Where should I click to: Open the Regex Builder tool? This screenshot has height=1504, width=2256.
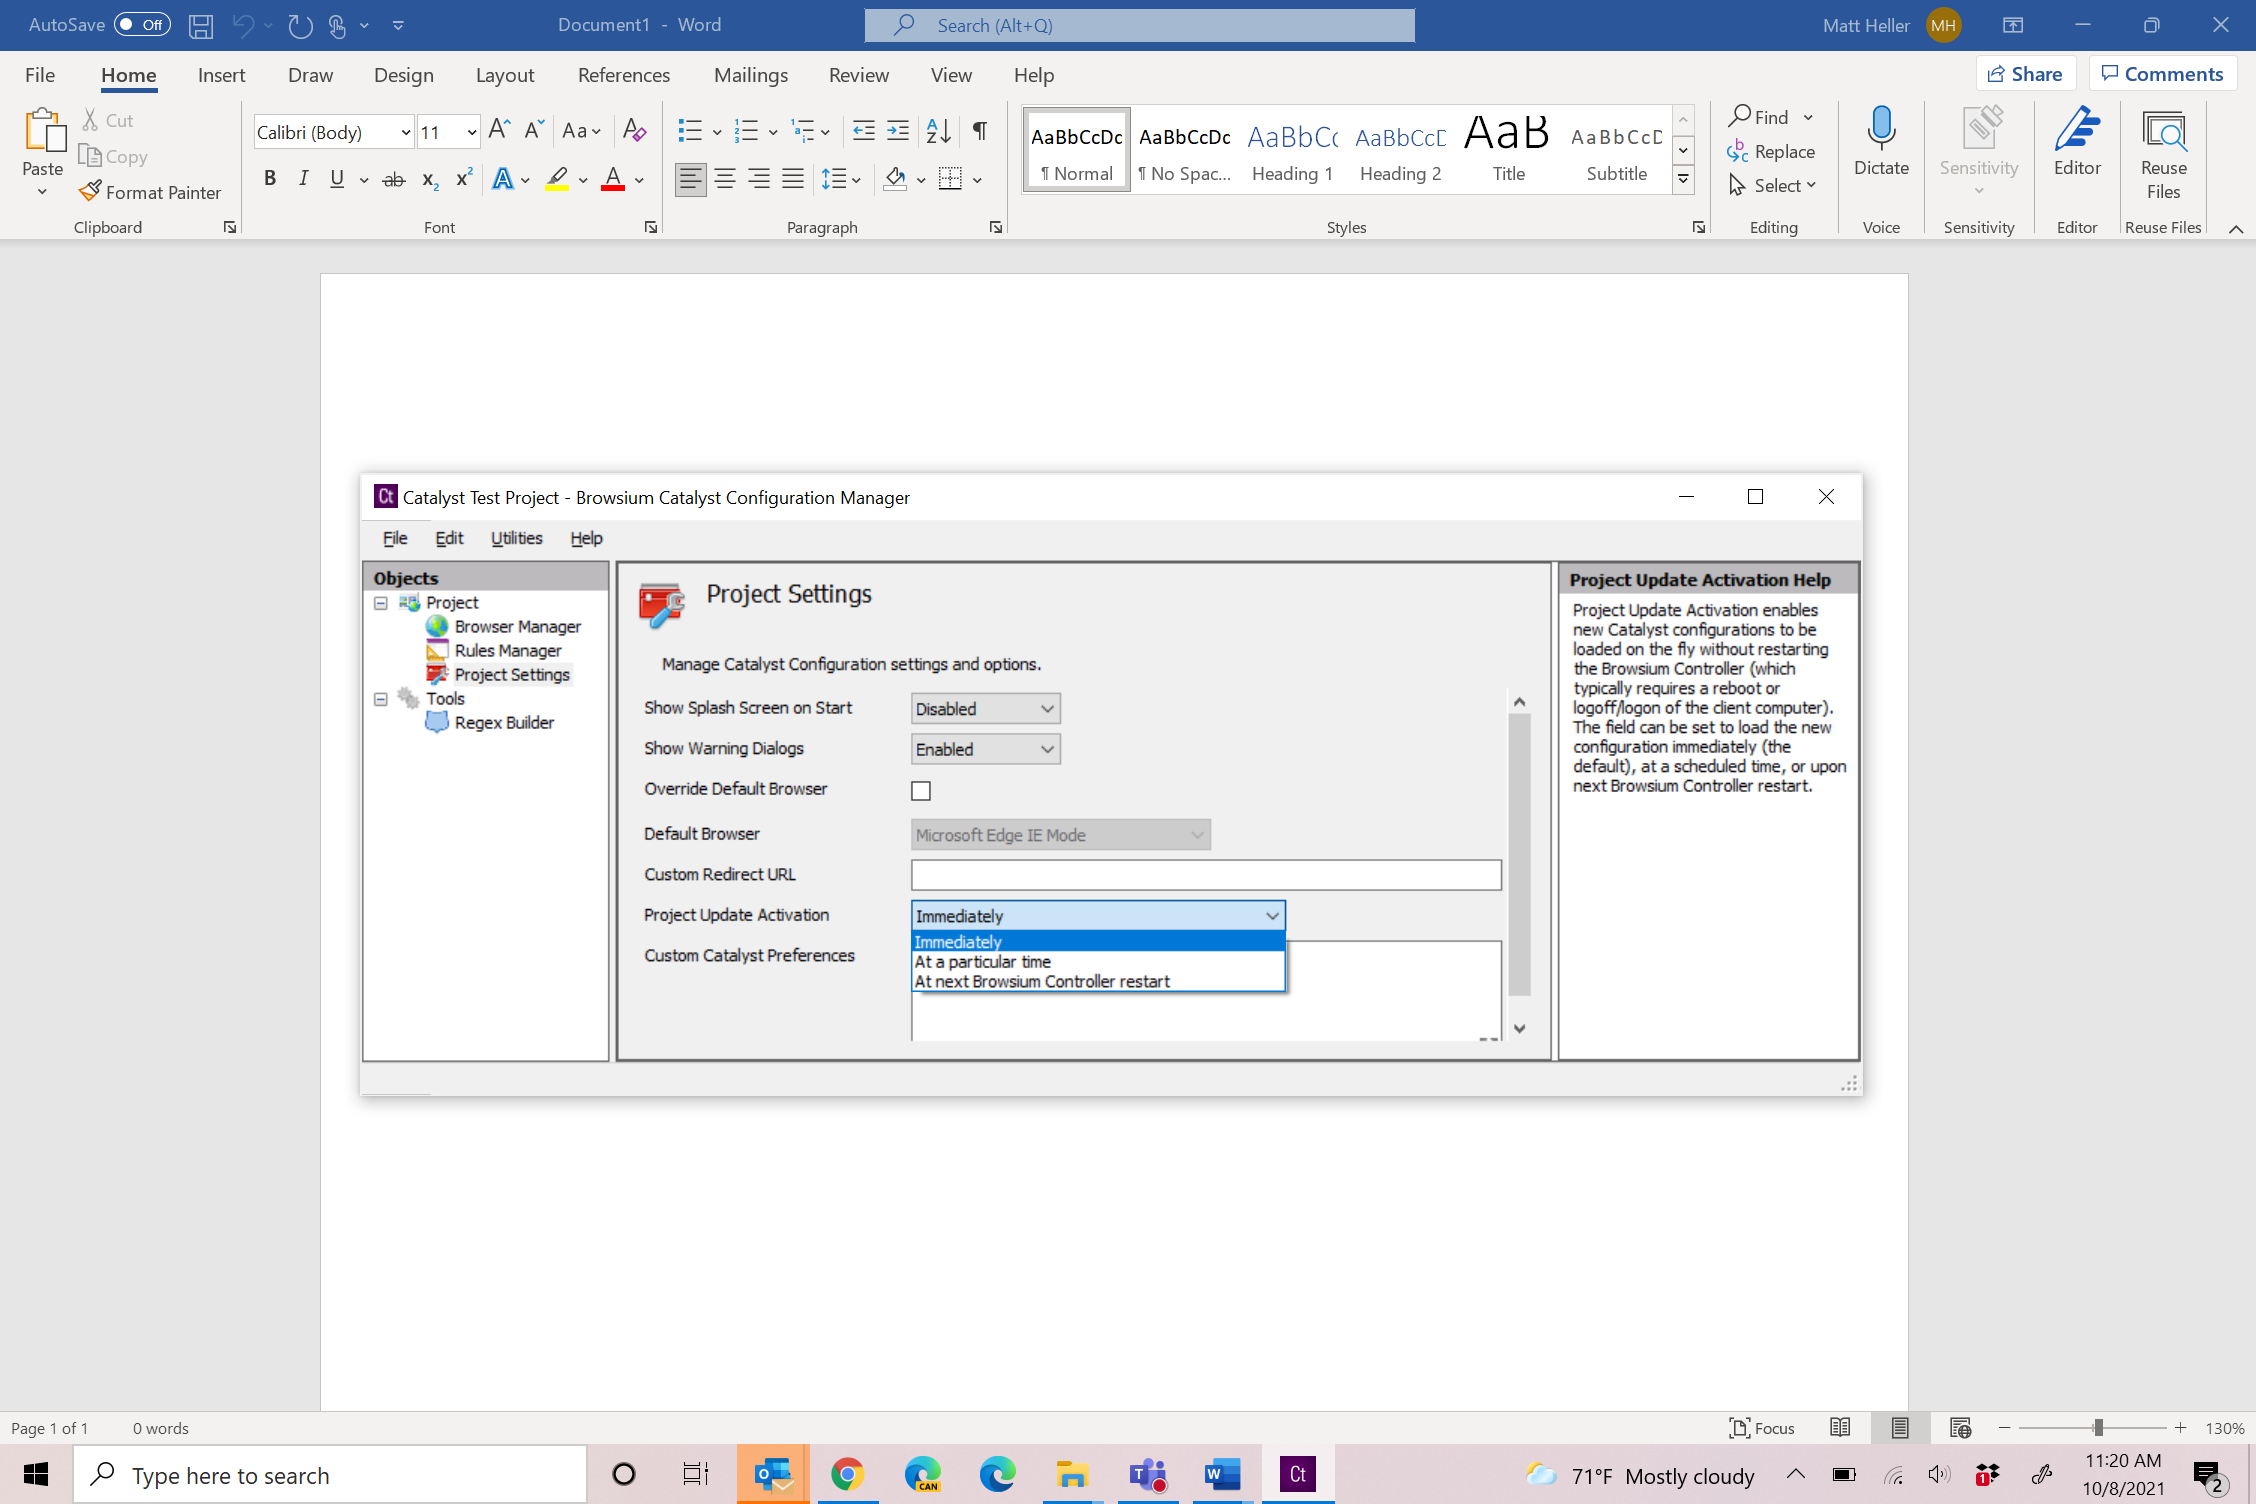(x=503, y=722)
